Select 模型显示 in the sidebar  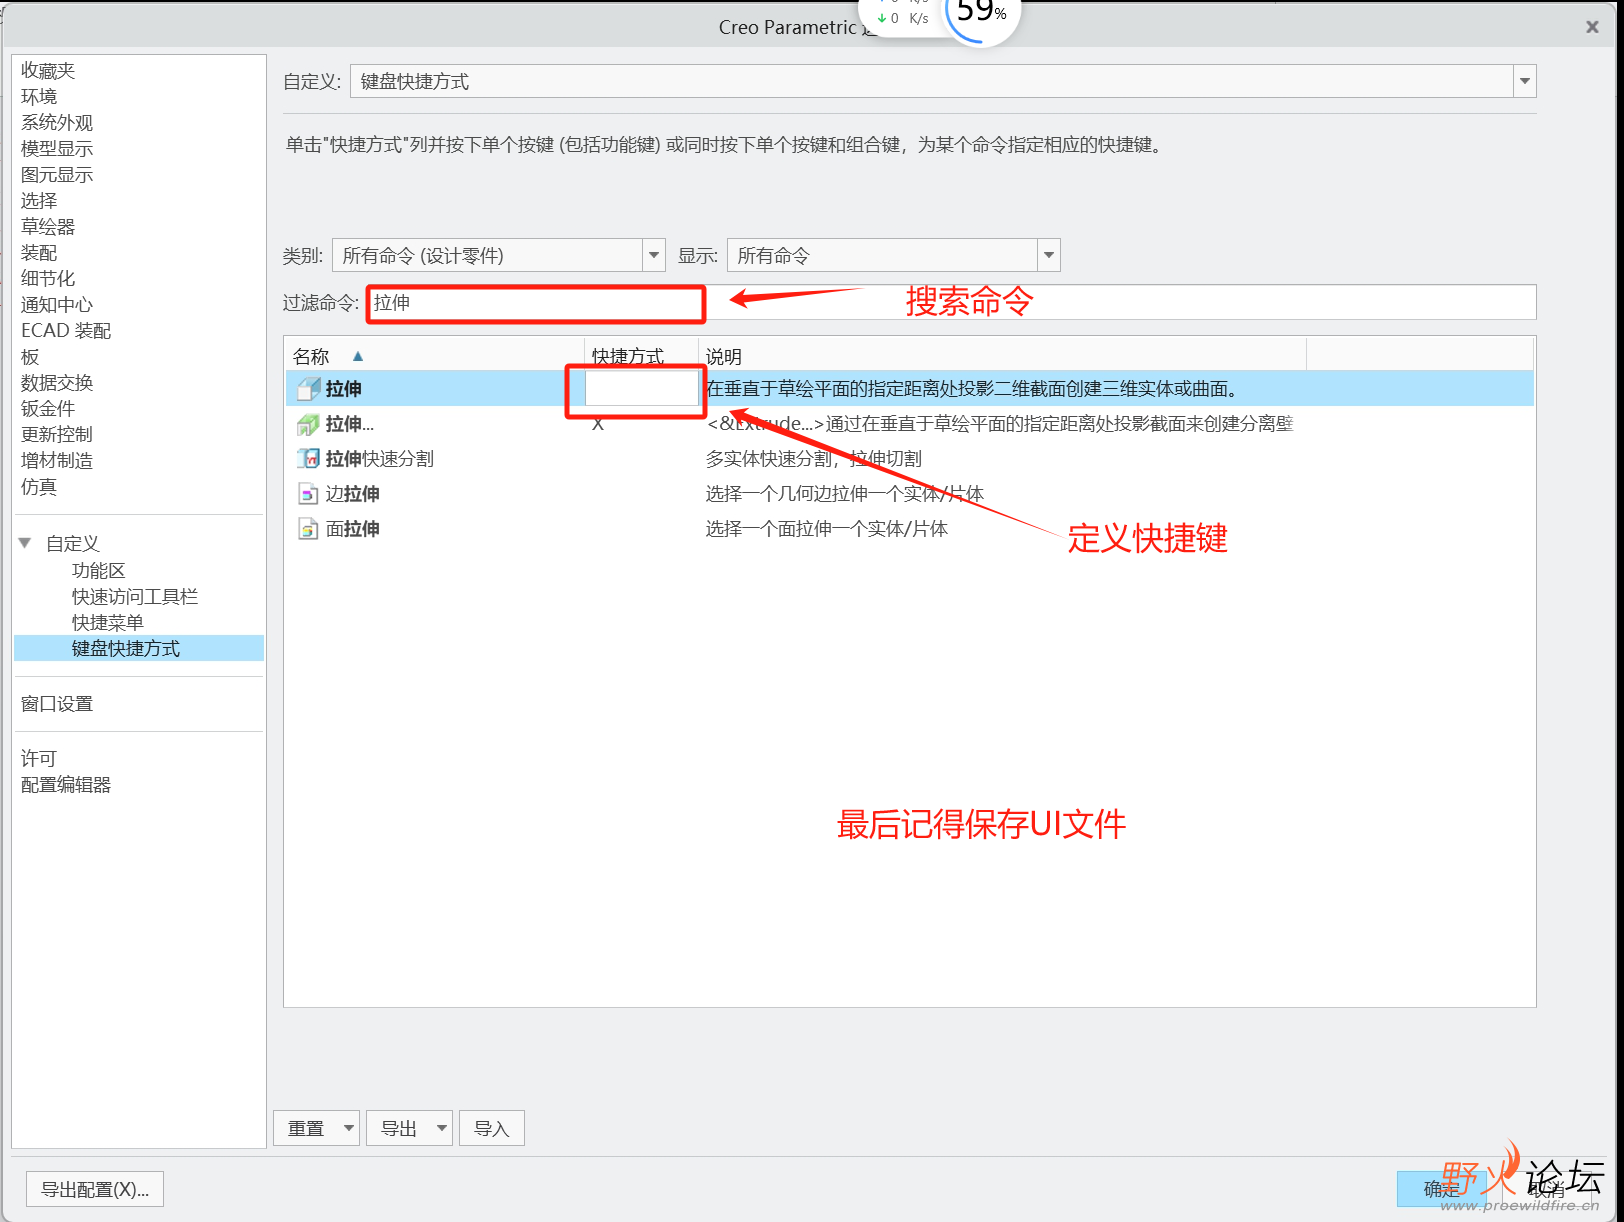[57, 148]
